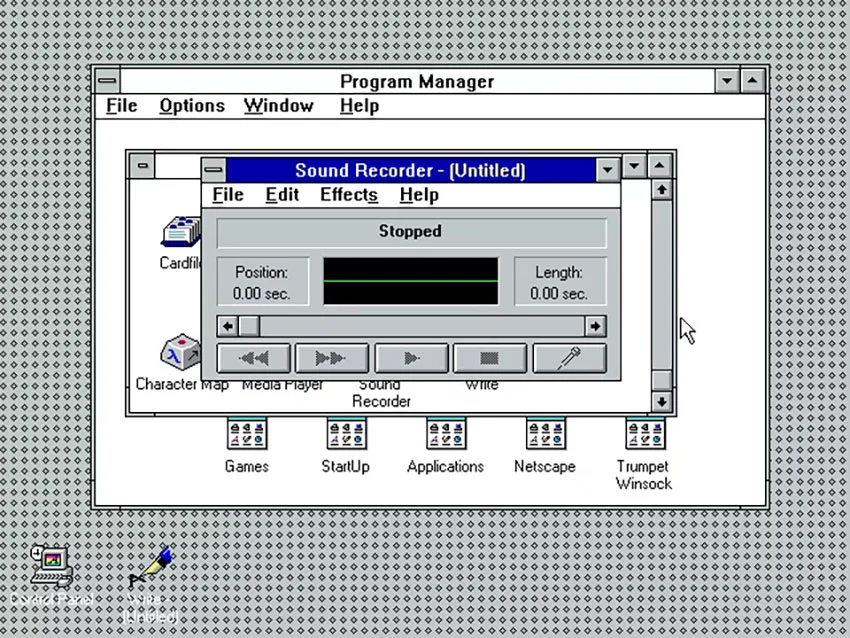Click the fast forward button

pyautogui.click(x=332, y=358)
